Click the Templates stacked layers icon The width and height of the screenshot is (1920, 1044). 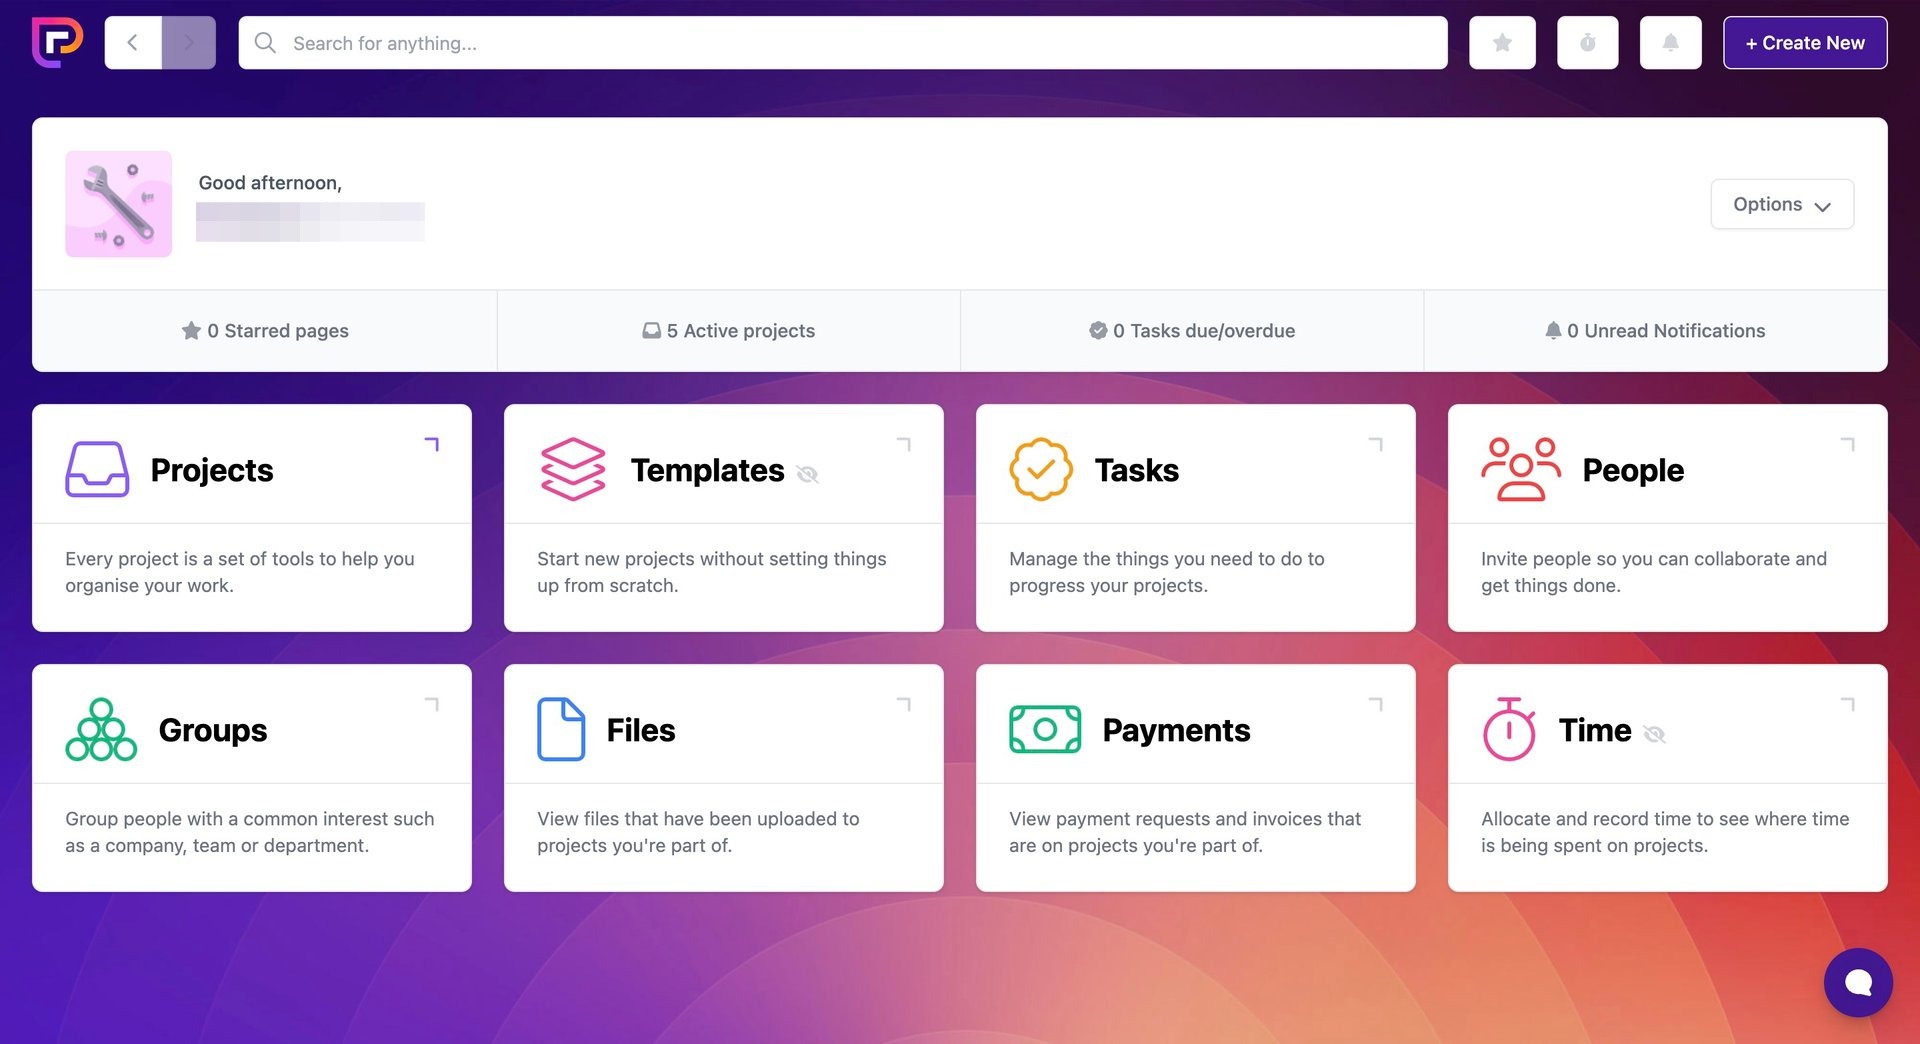(x=573, y=469)
